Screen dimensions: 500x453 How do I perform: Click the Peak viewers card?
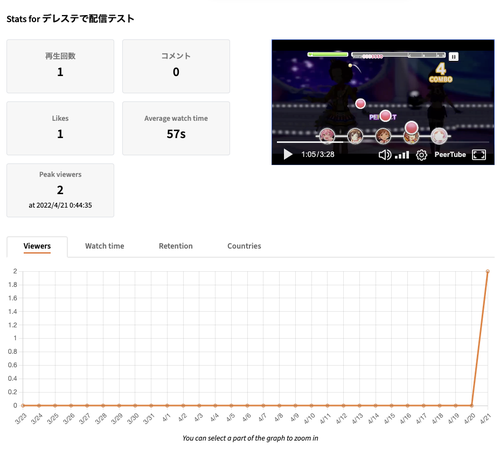tap(60, 190)
